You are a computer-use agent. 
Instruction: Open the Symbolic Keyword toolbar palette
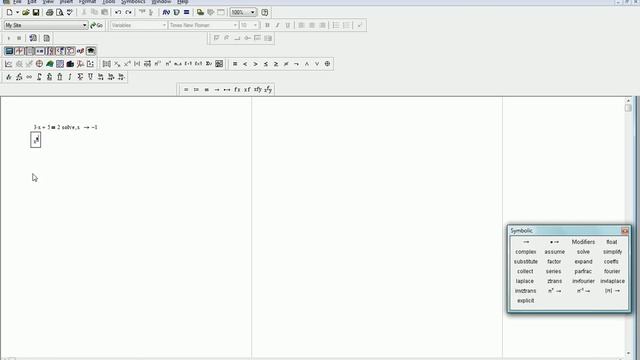point(91,51)
